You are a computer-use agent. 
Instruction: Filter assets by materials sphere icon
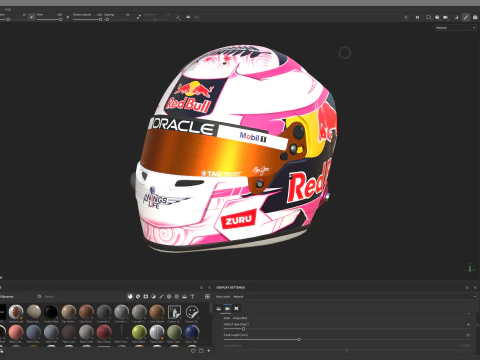[130, 296]
